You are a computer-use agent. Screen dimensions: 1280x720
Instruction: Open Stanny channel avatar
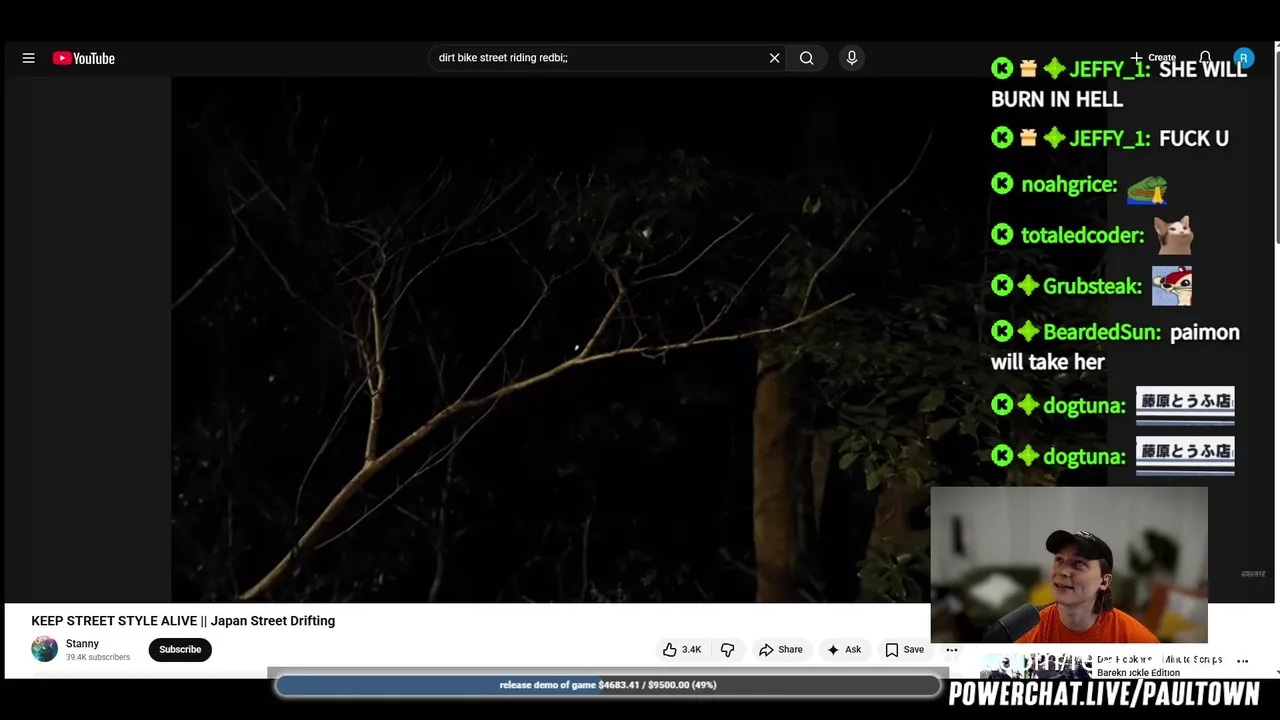[44, 649]
